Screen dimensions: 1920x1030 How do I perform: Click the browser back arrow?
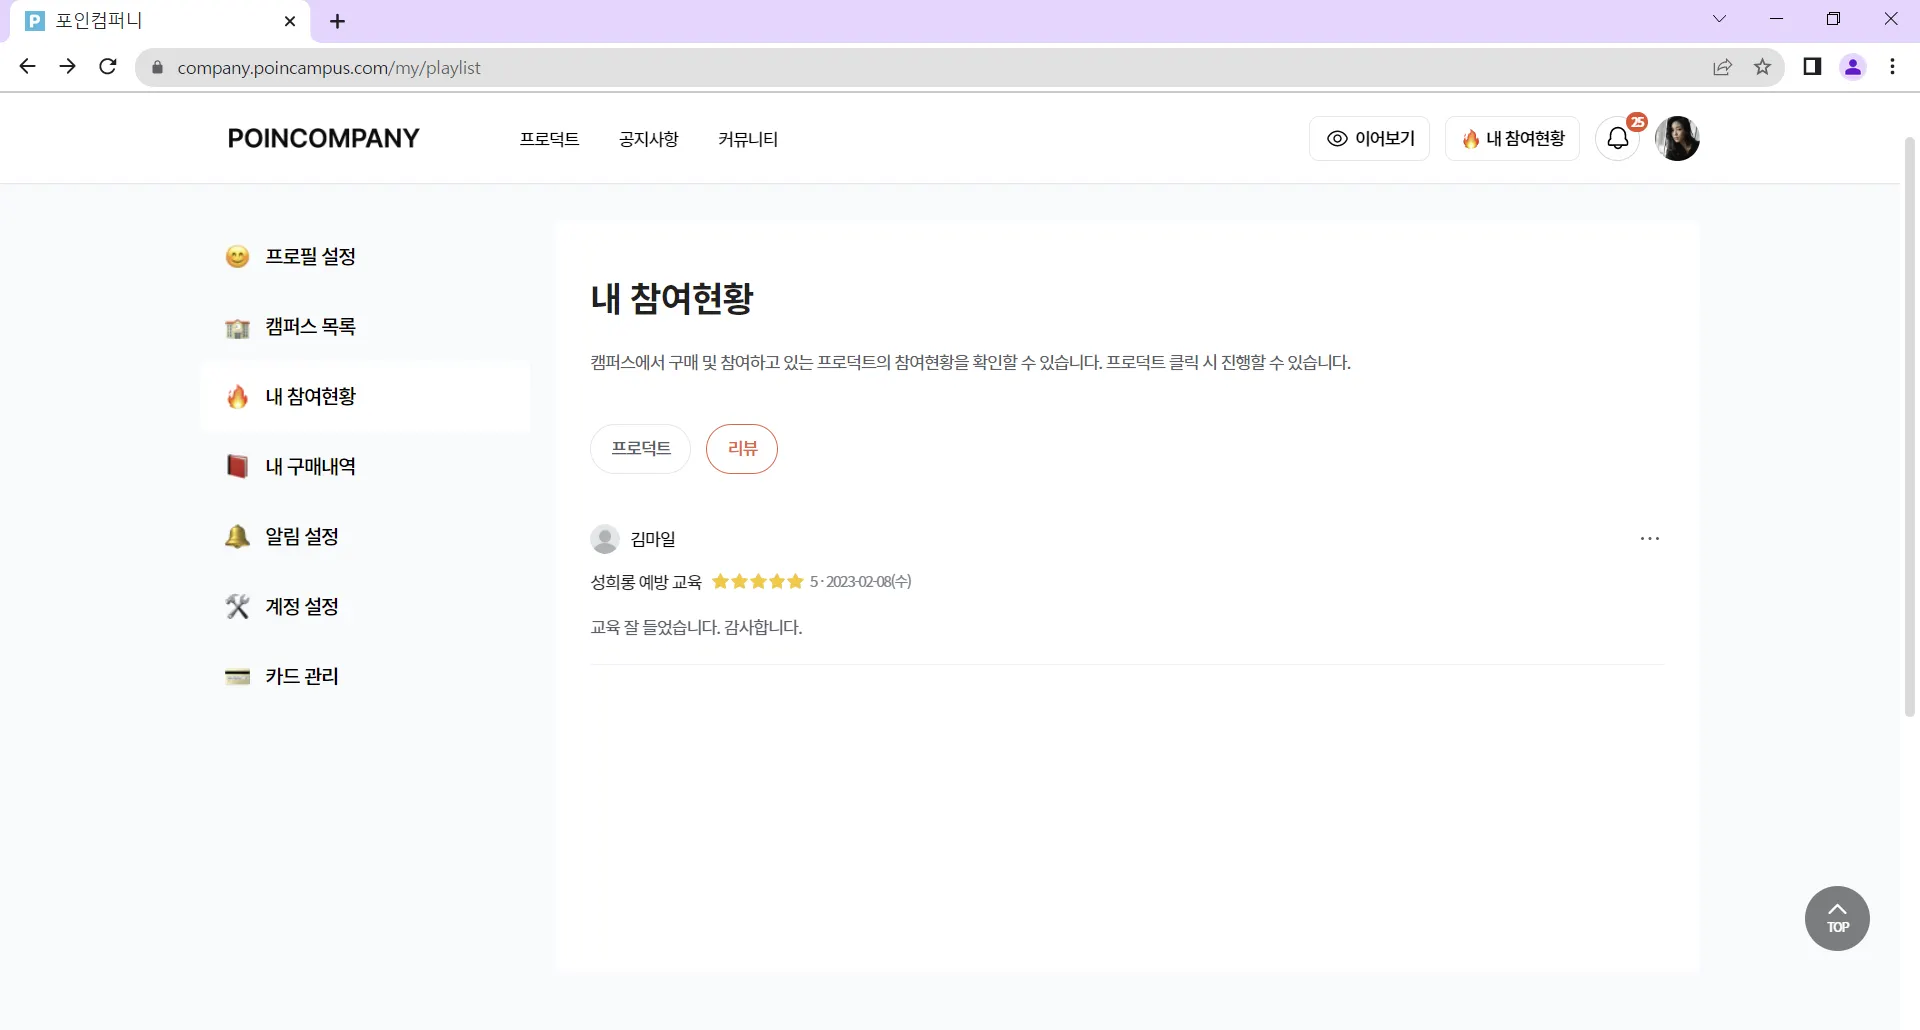pyautogui.click(x=27, y=67)
